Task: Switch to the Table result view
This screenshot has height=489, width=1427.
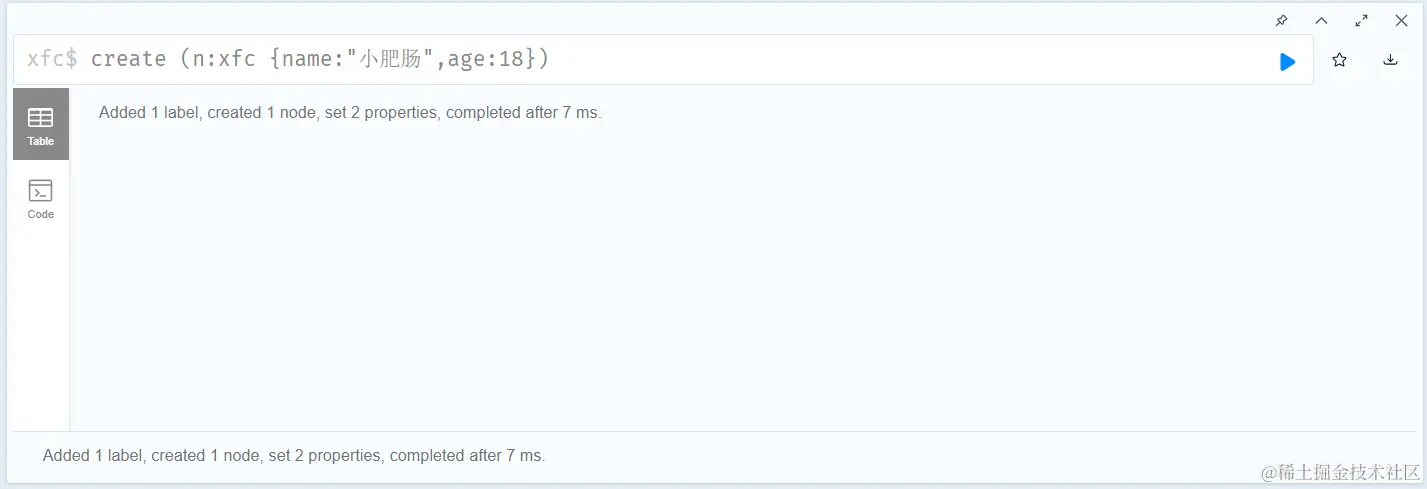Action: pyautogui.click(x=41, y=124)
